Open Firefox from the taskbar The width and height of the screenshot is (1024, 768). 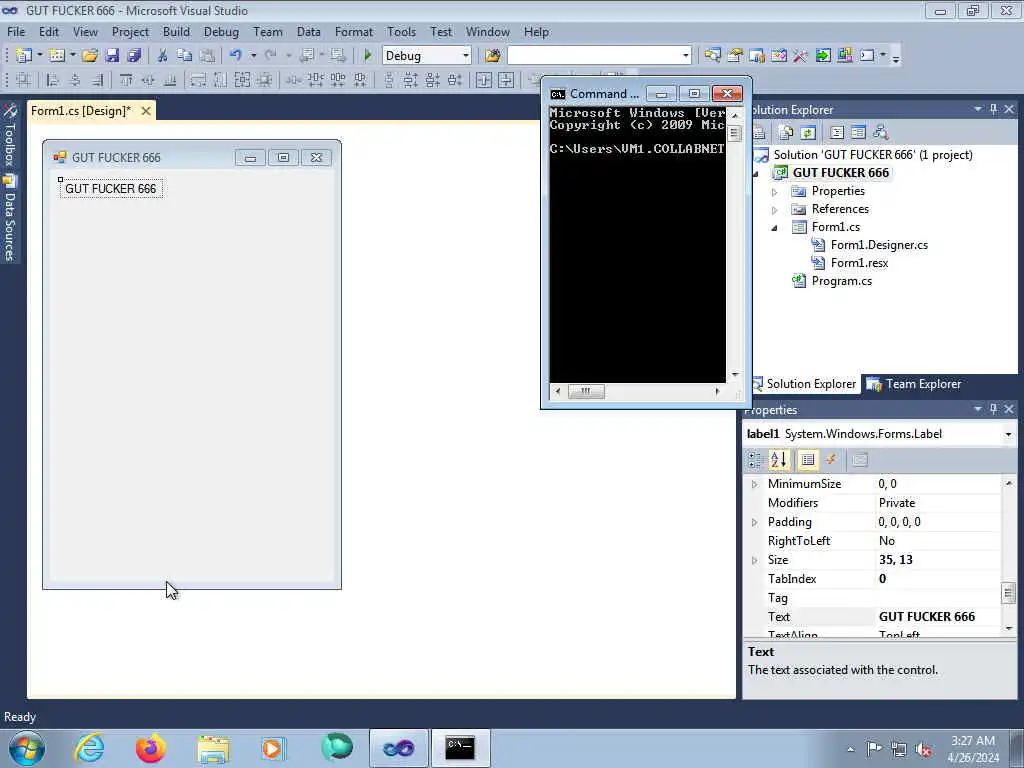[x=150, y=748]
